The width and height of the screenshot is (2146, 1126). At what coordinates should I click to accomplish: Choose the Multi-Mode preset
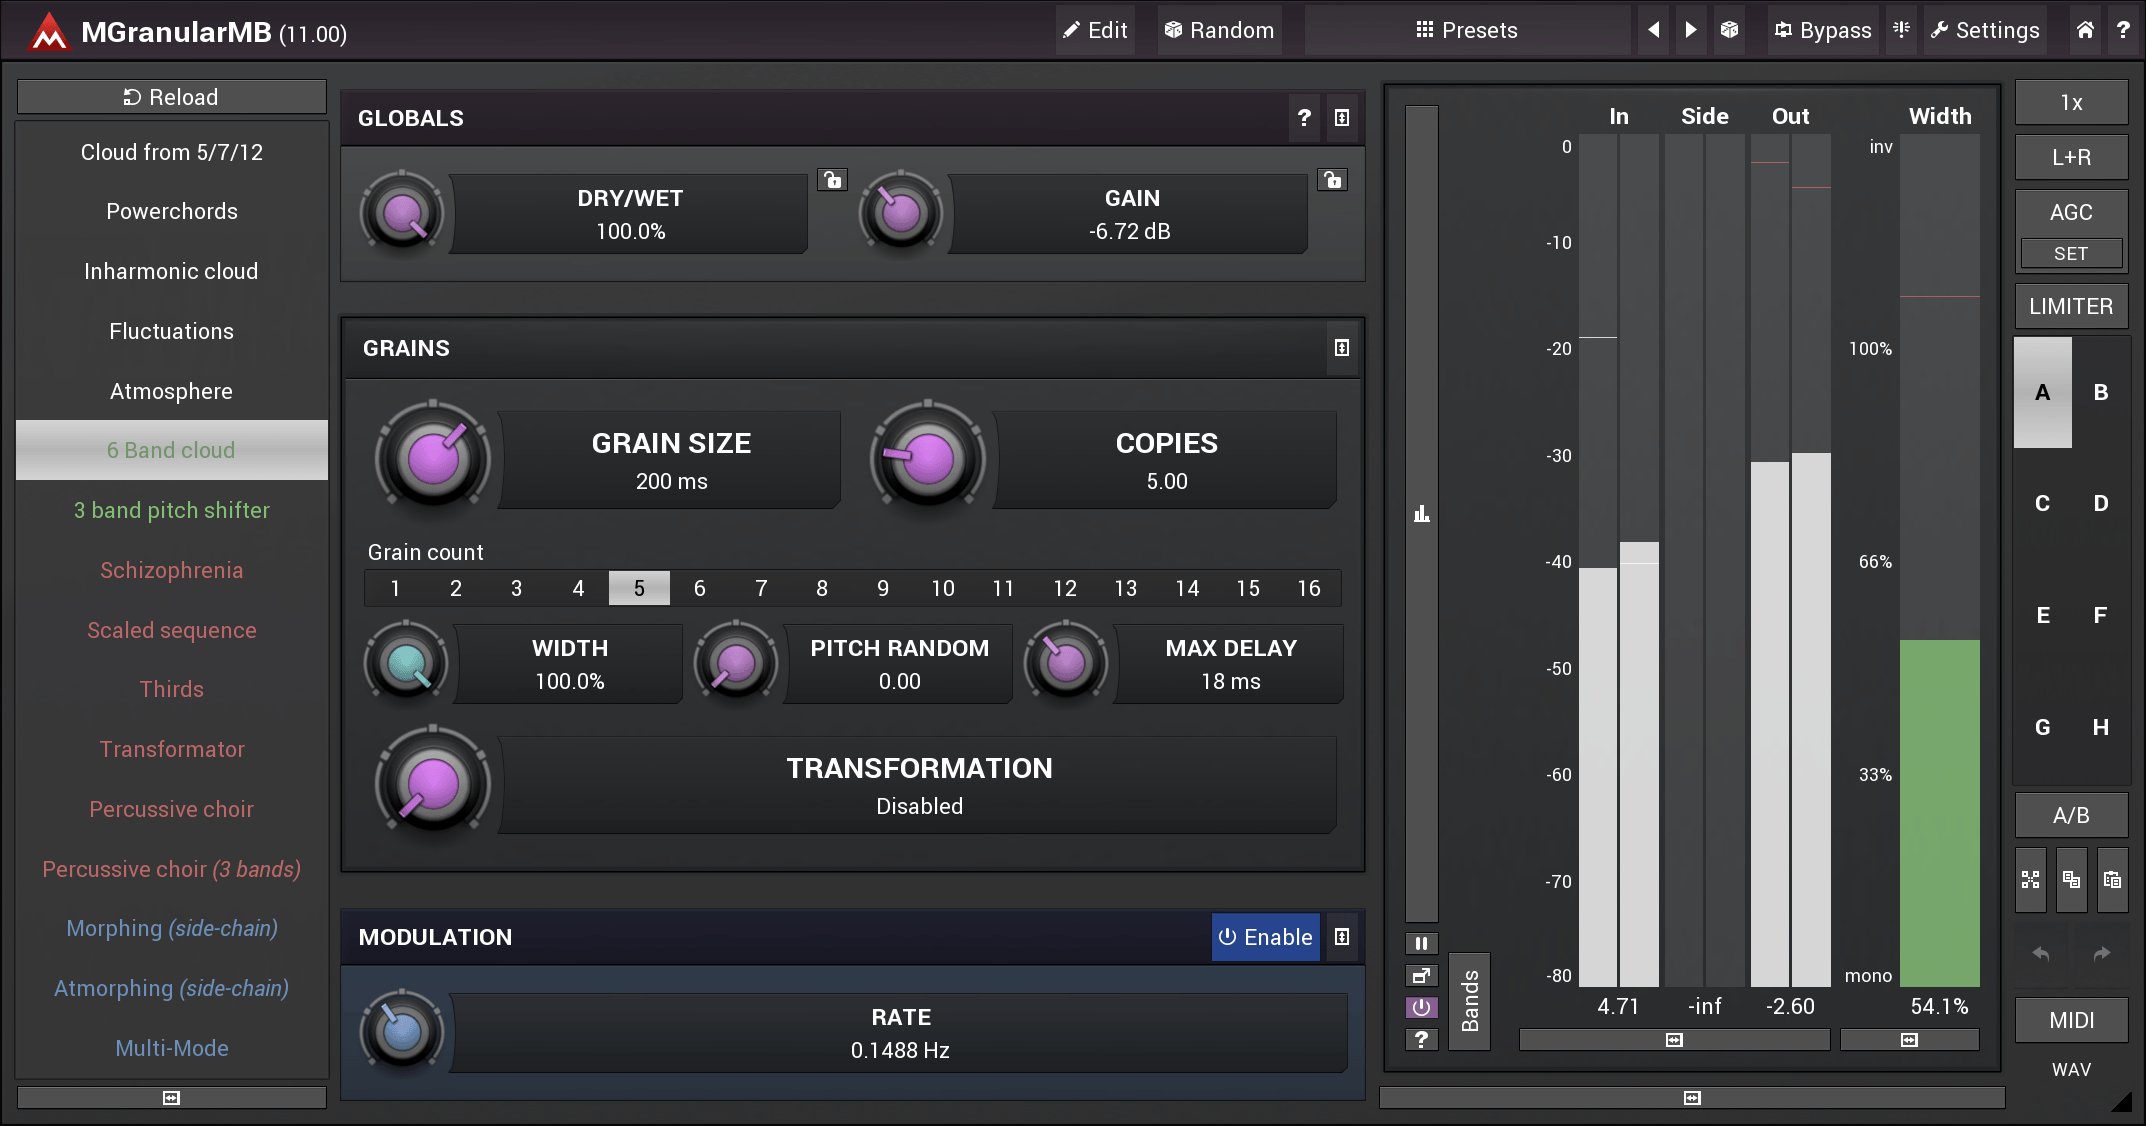171,1048
